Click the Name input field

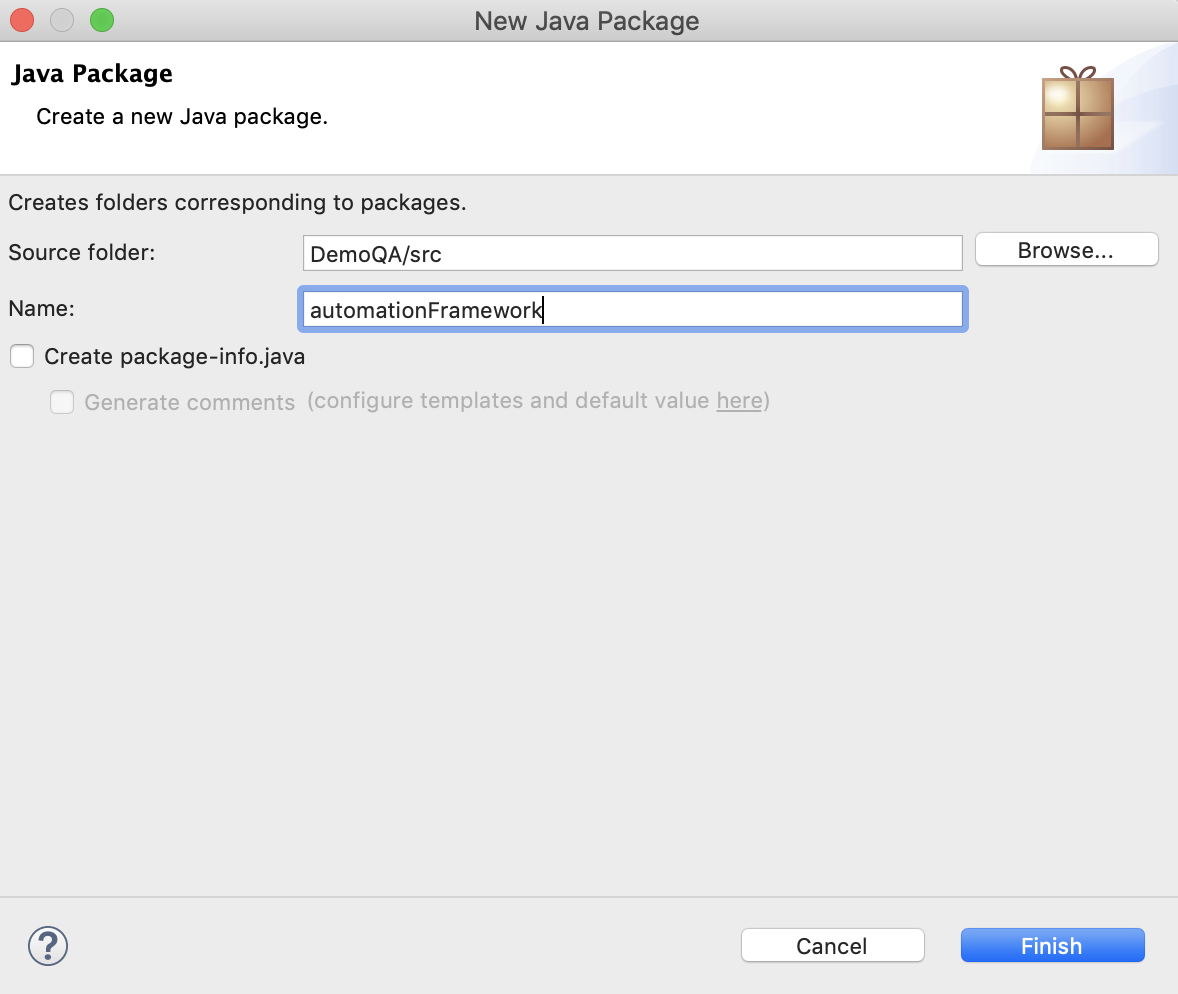[x=632, y=309]
